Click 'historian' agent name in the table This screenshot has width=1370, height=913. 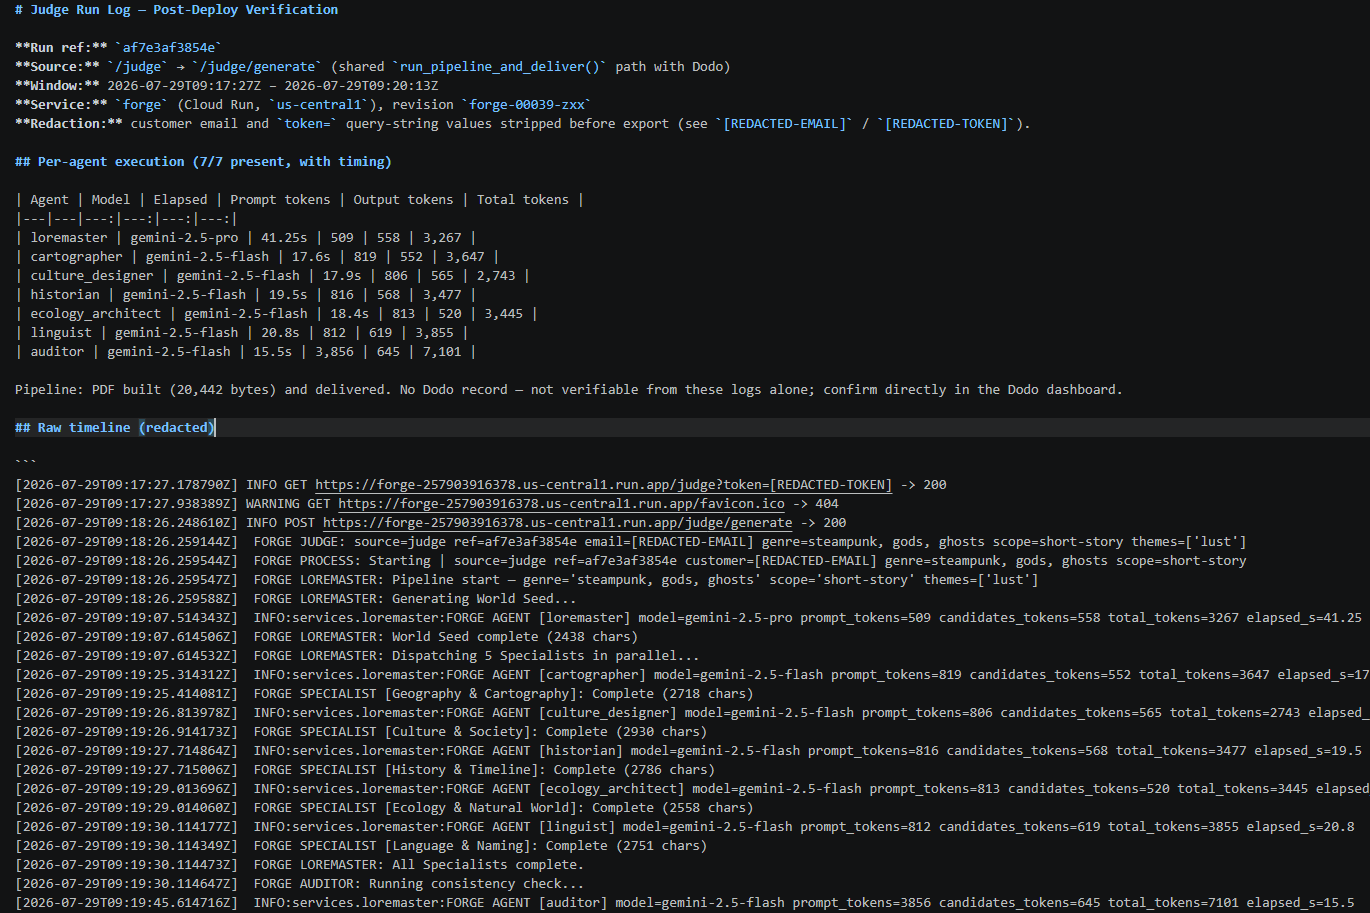(x=65, y=295)
